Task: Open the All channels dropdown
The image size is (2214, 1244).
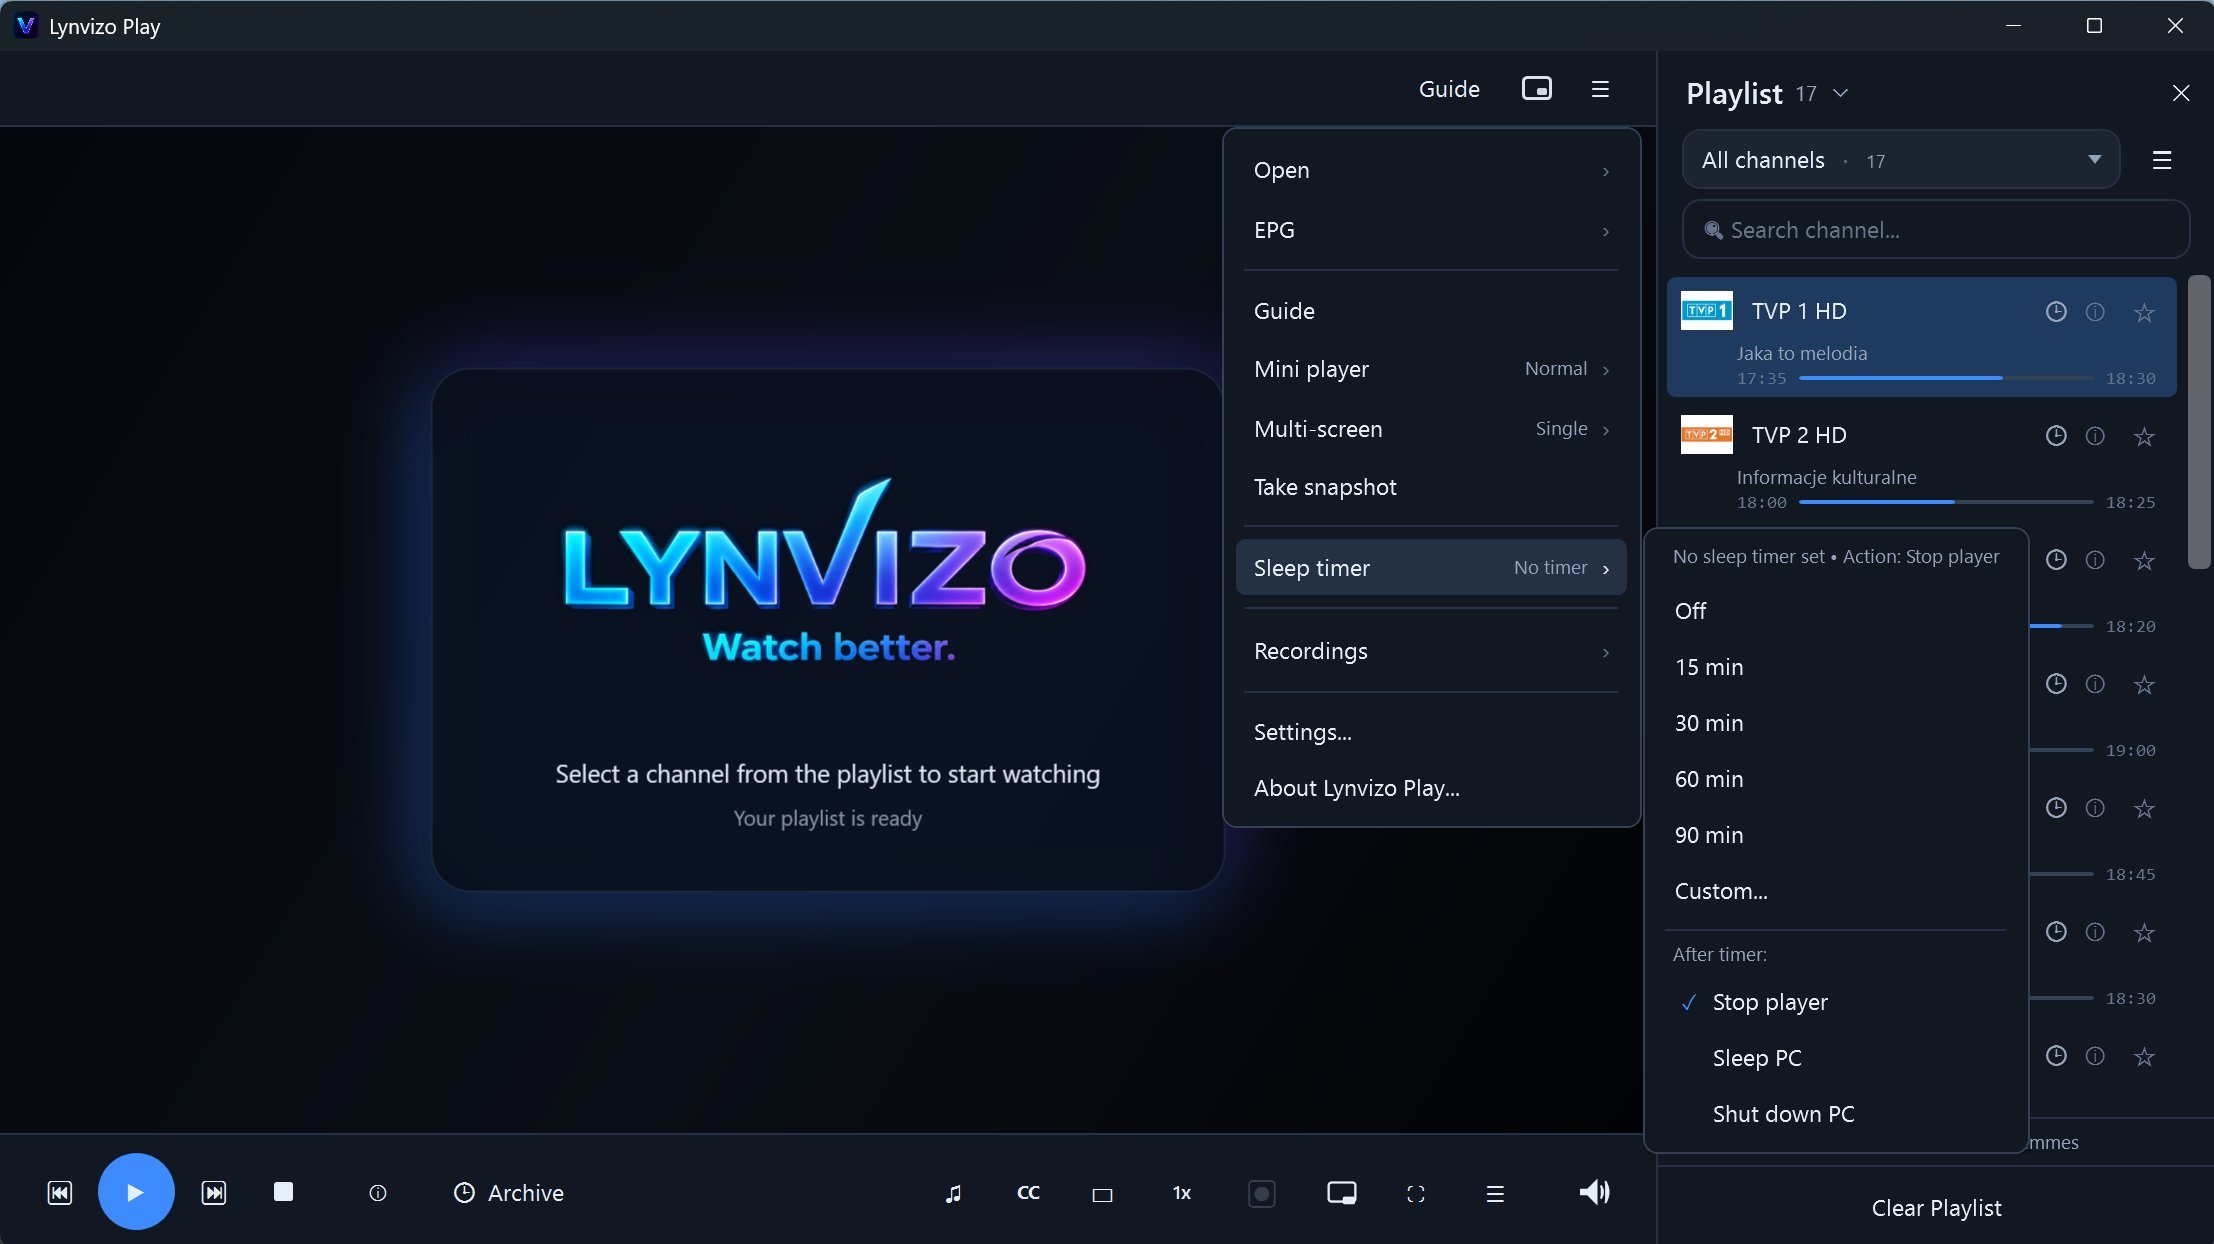Action: (1901, 160)
